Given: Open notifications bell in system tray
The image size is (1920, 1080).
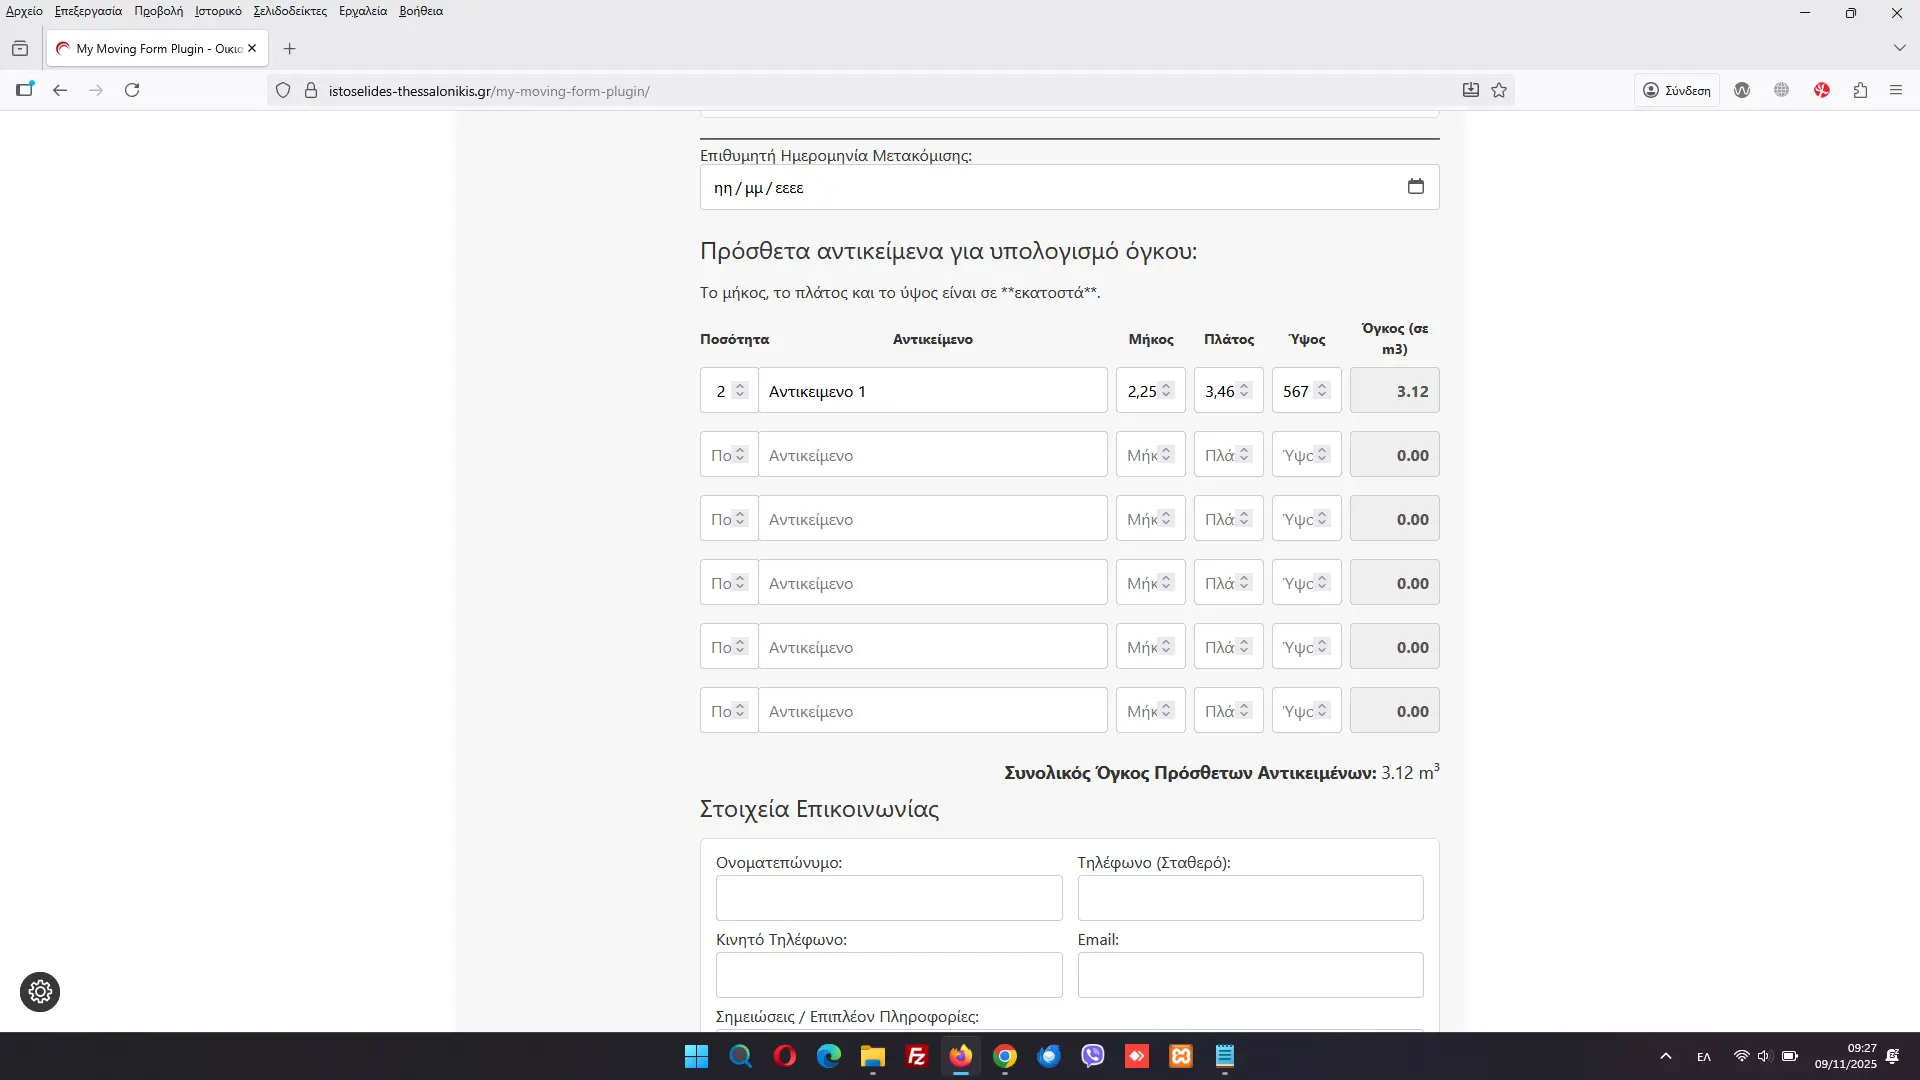Looking at the screenshot, I should (1893, 1056).
